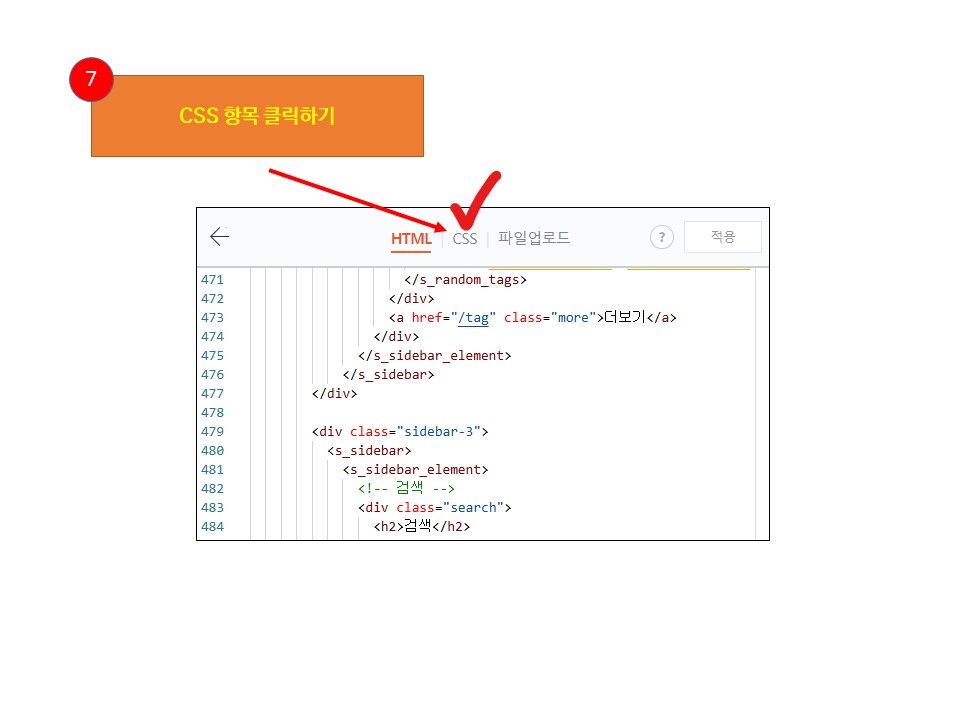Select line number 477
Viewport: 960px width, 720px height.
click(212, 394)
